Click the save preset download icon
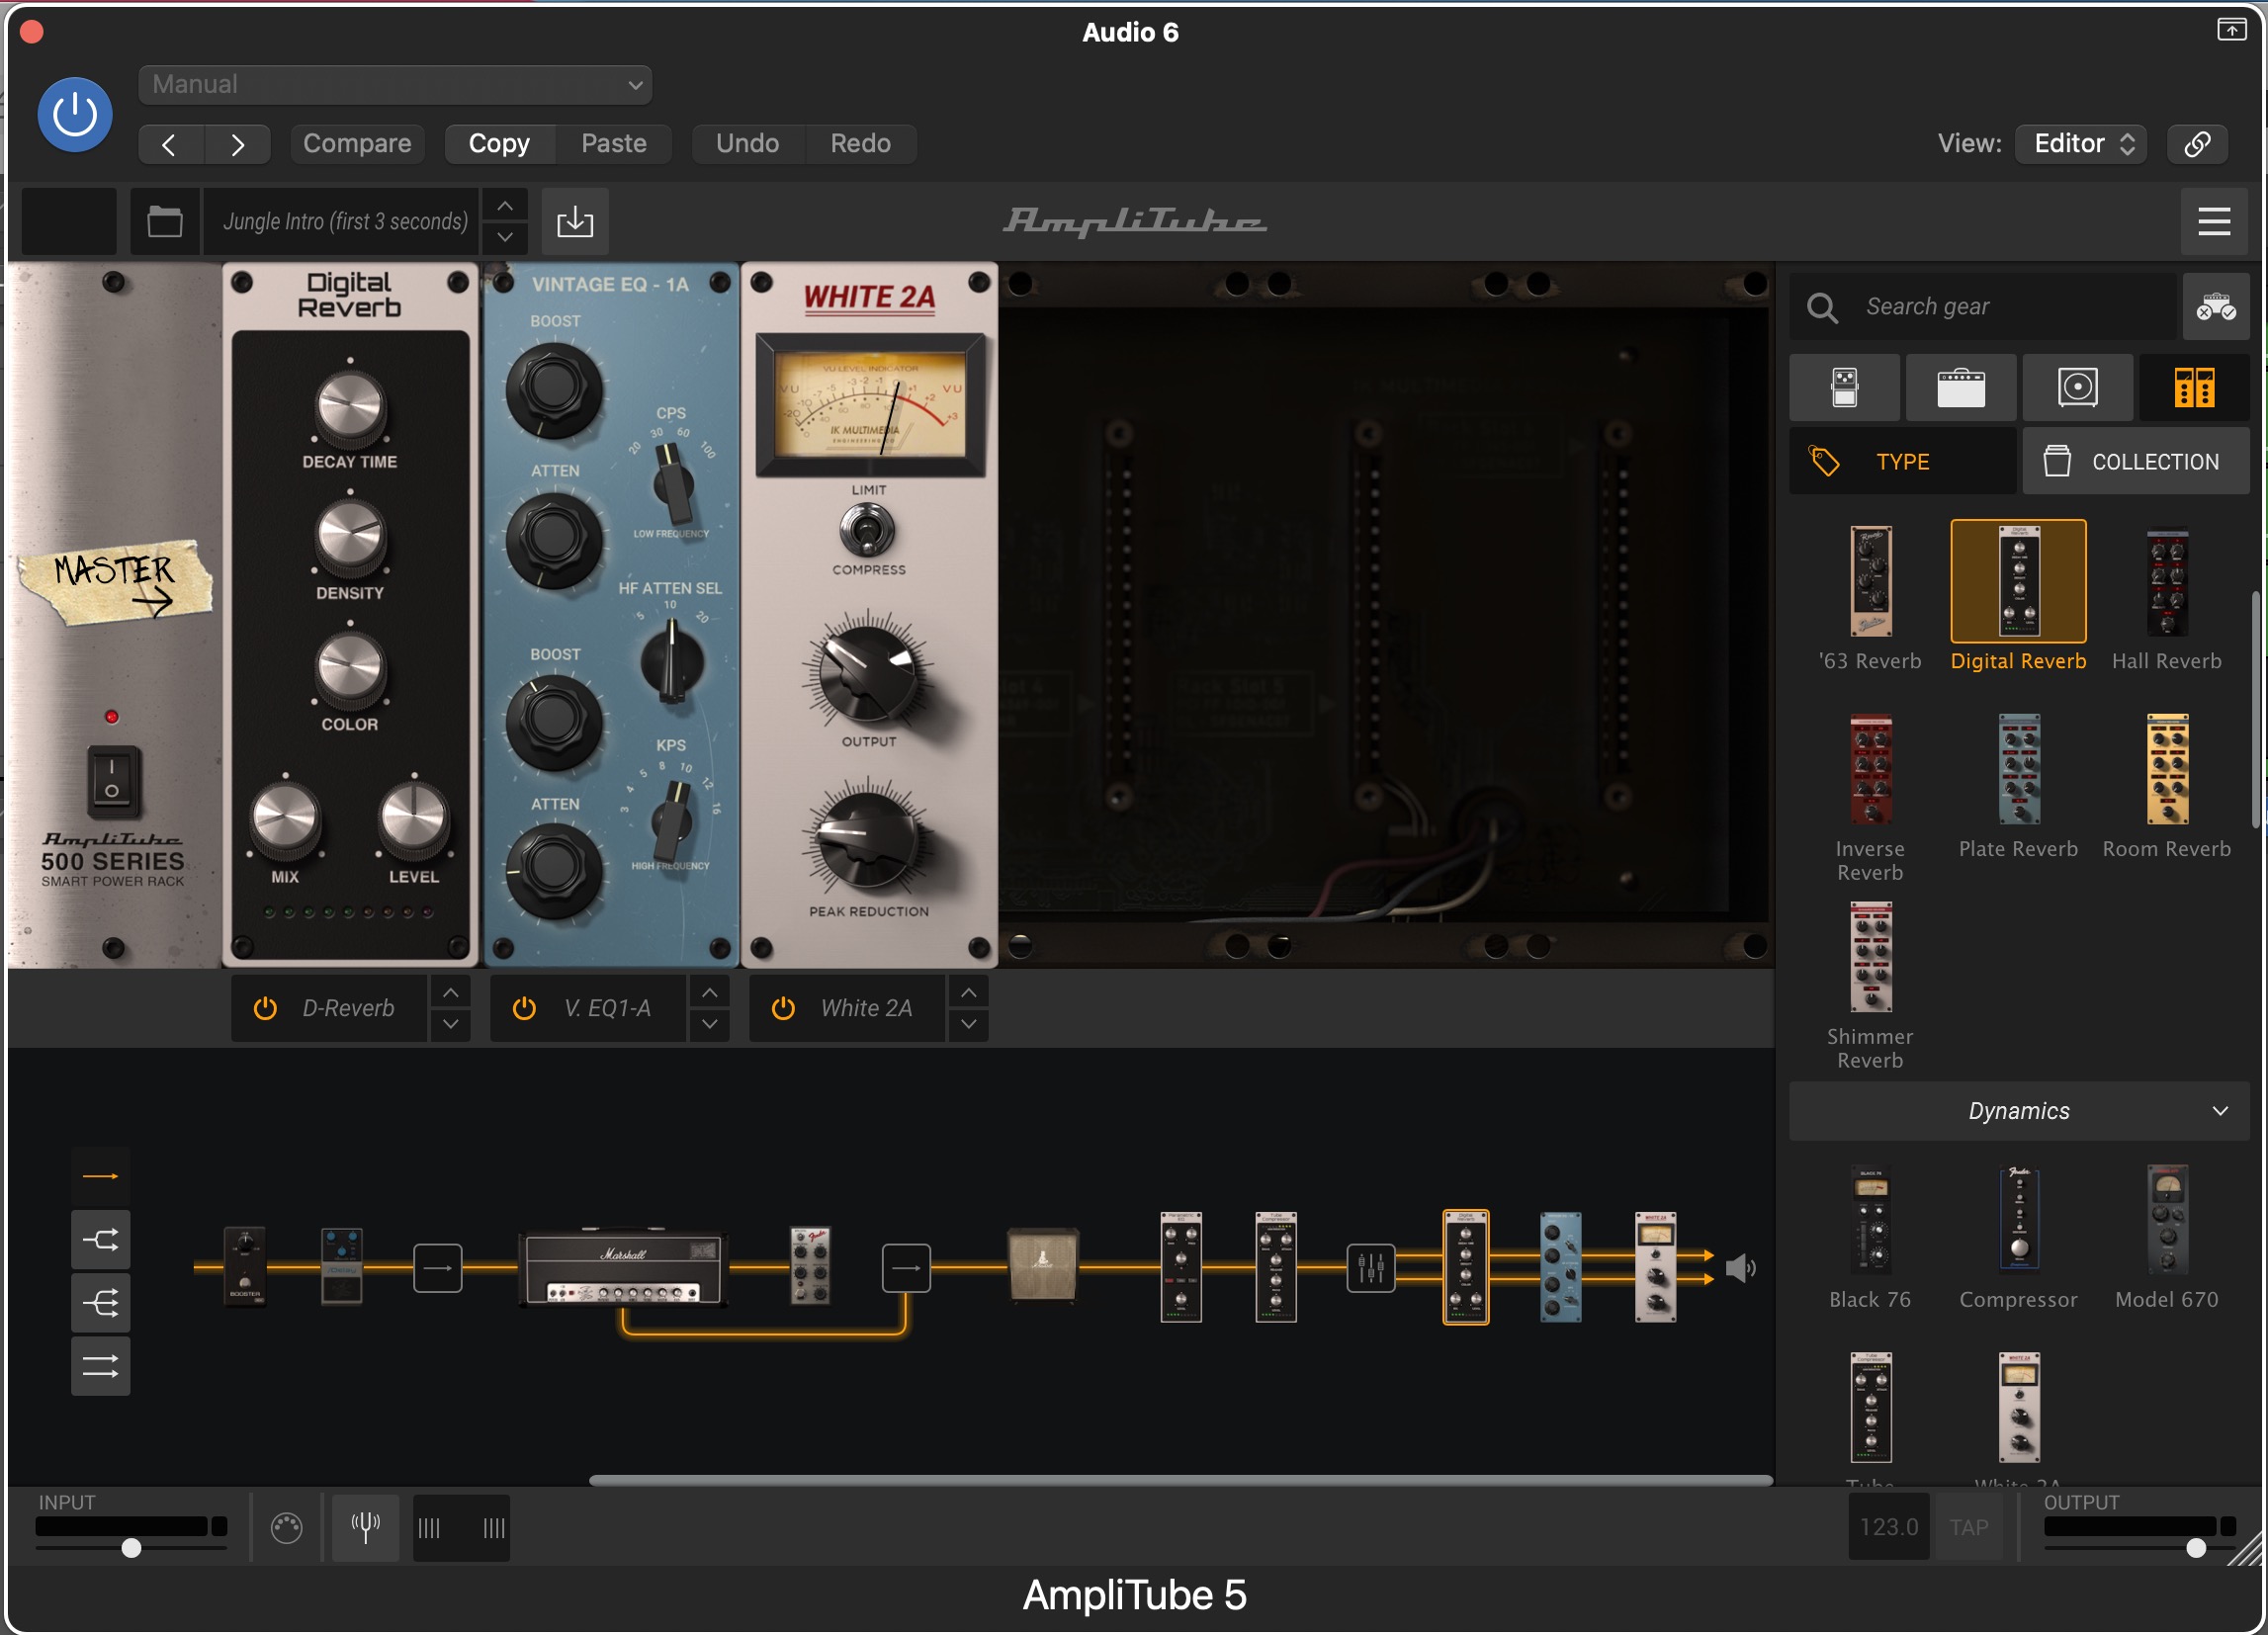 tap(575, 221)
